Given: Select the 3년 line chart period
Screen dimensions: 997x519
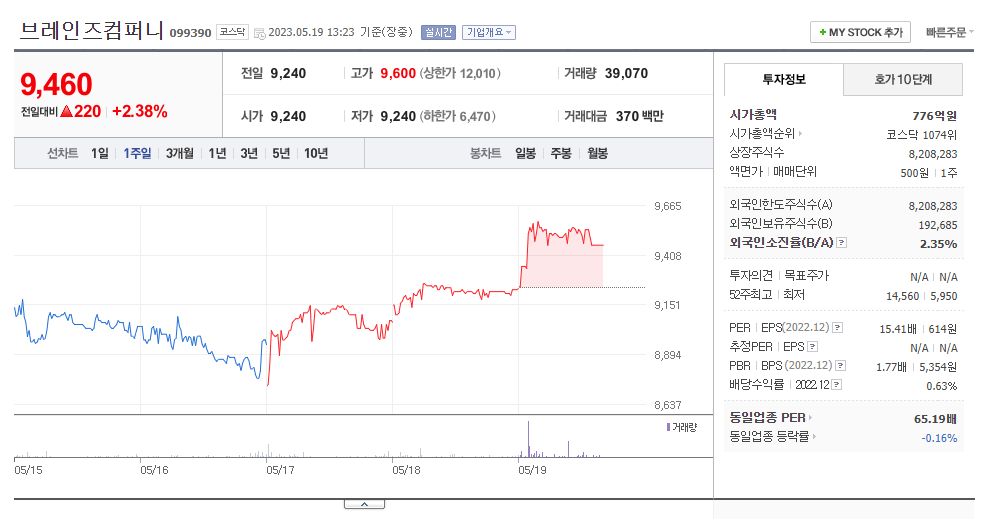Looking at the screenshot, I should point(249,153).
